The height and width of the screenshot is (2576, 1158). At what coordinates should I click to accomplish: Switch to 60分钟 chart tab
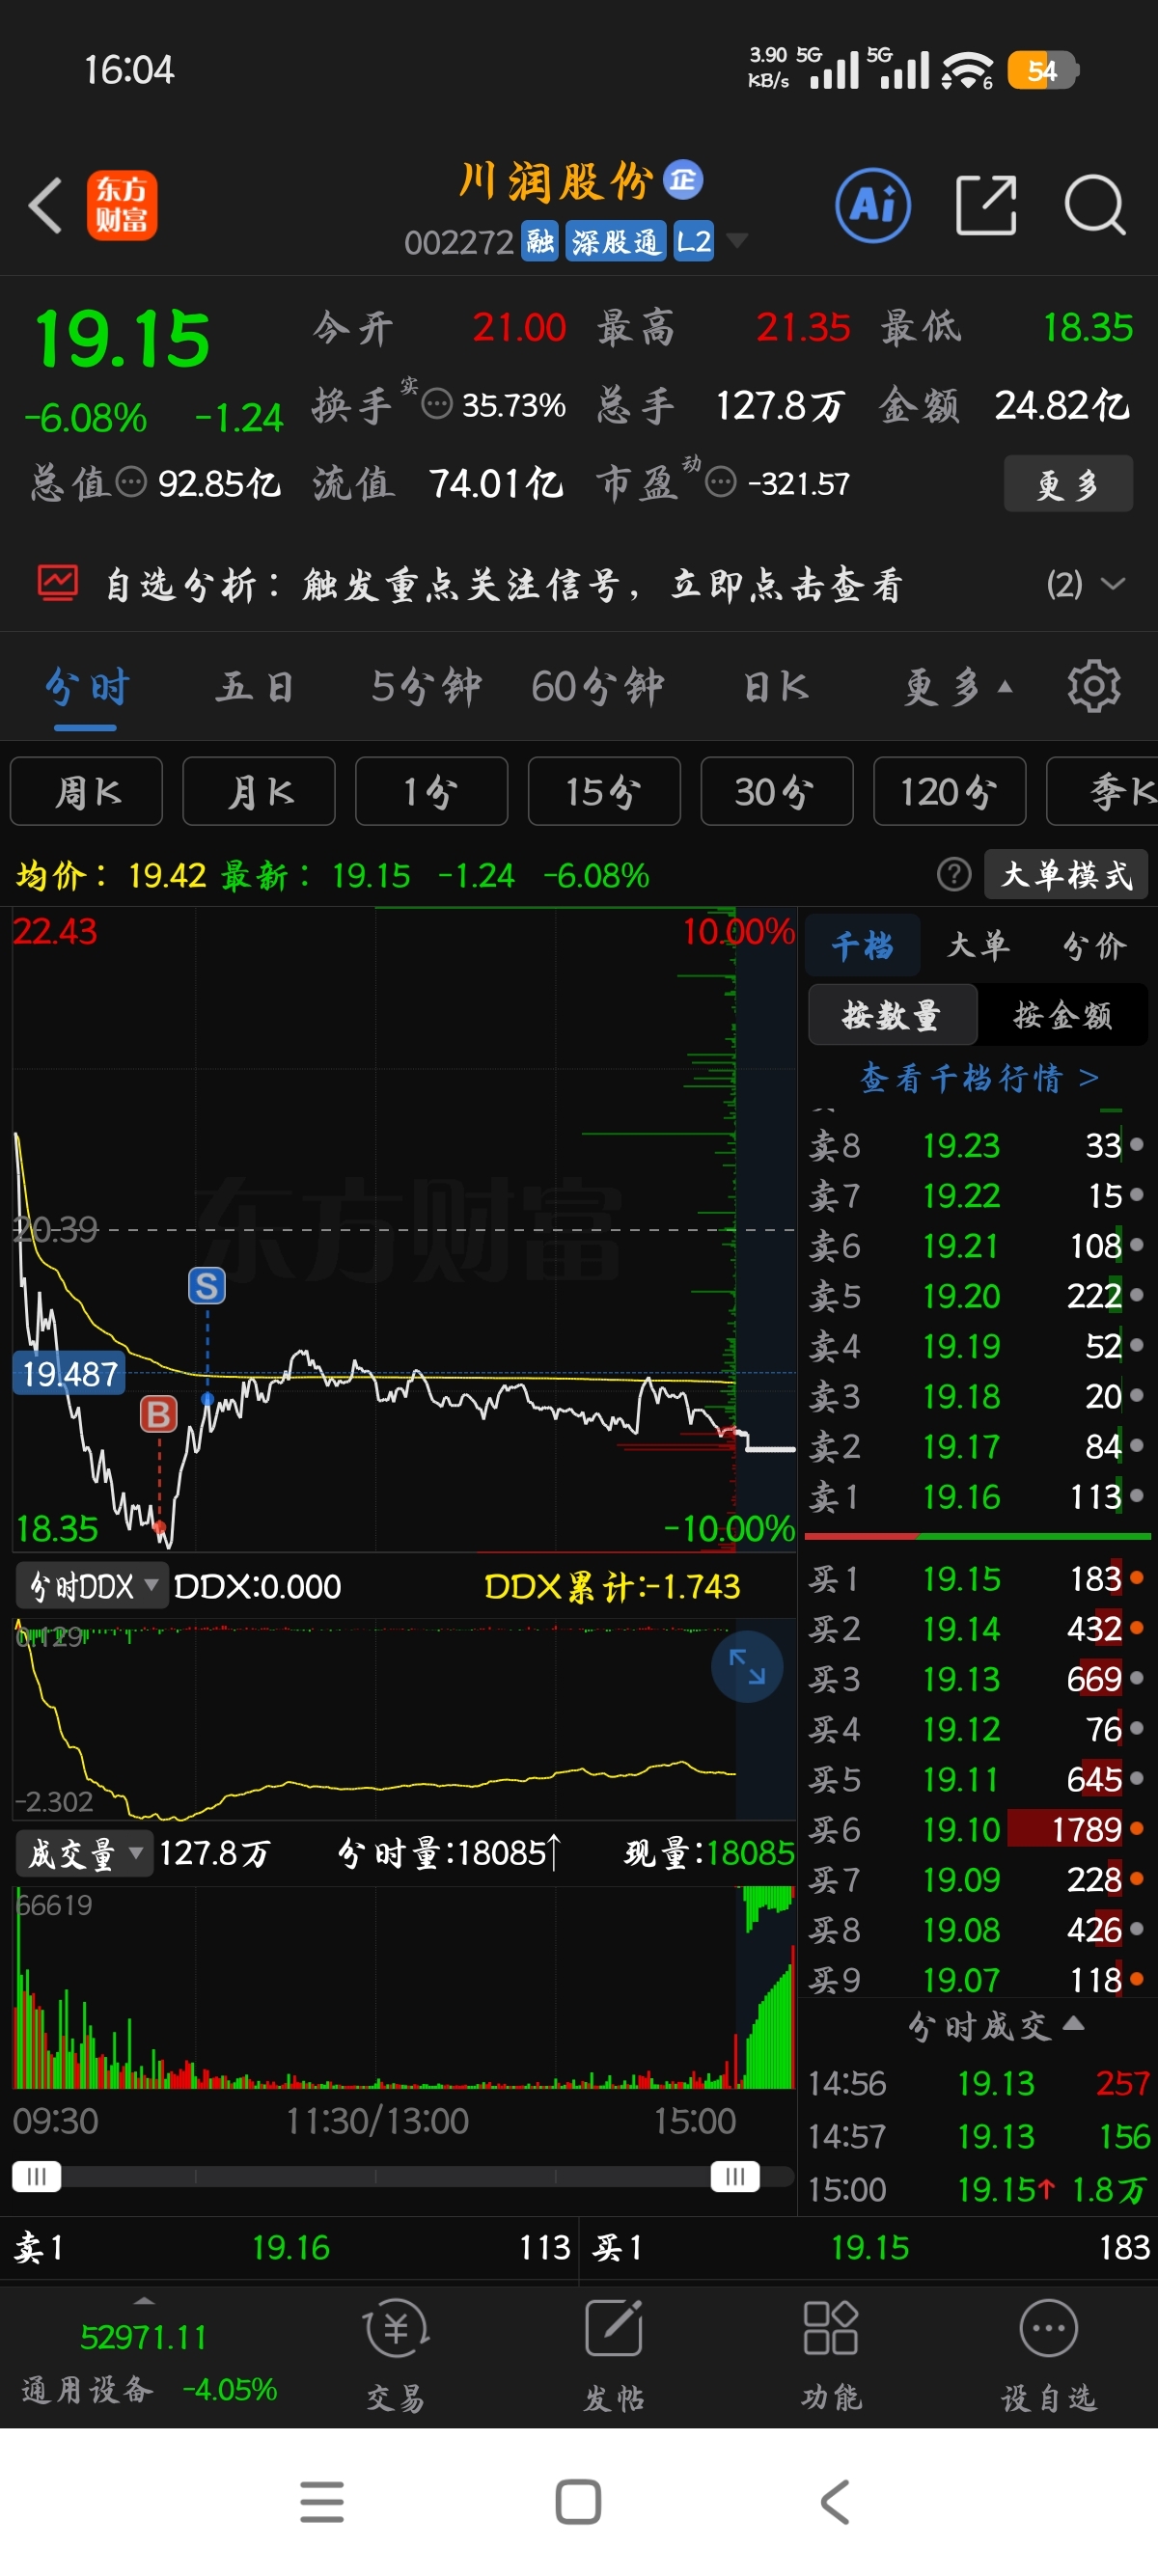(x=598, y=687)
